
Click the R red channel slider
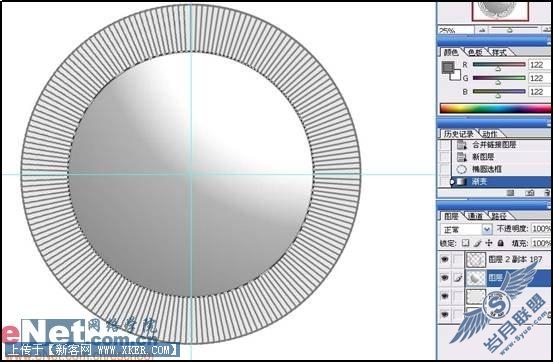pyautogui.click(x=499, y=65)
